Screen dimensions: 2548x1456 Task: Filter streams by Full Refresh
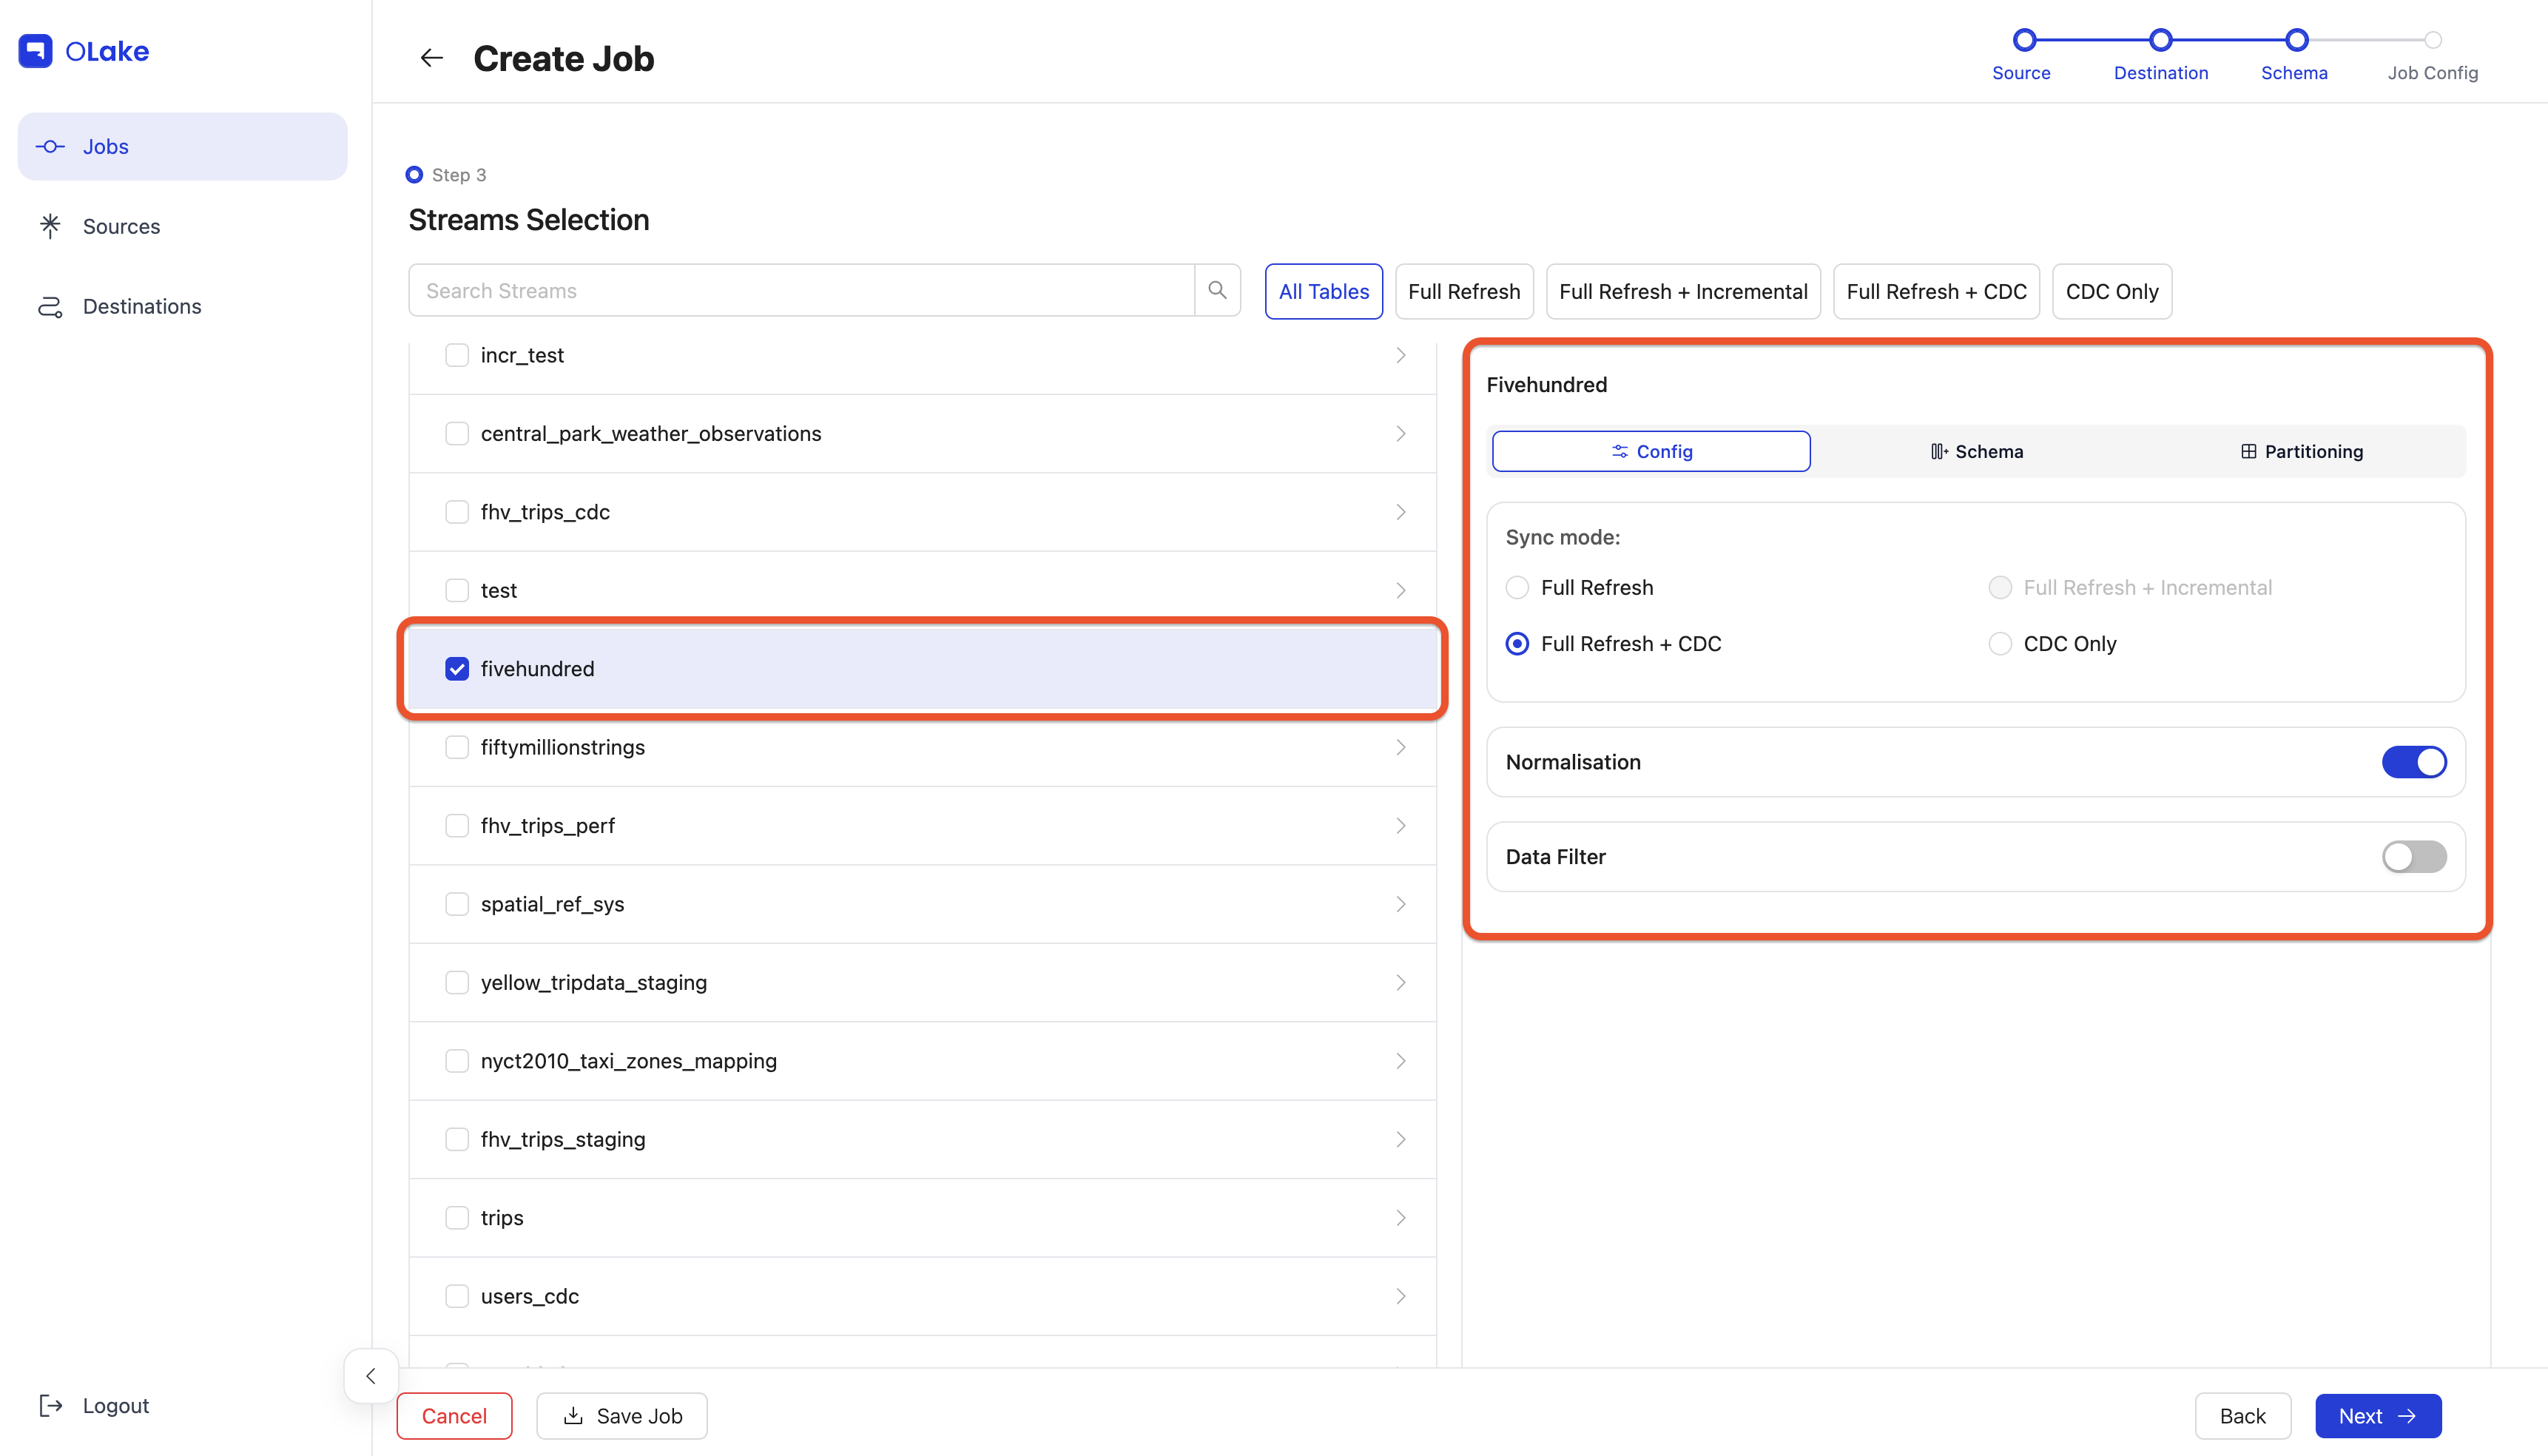tap(1464, 291)
